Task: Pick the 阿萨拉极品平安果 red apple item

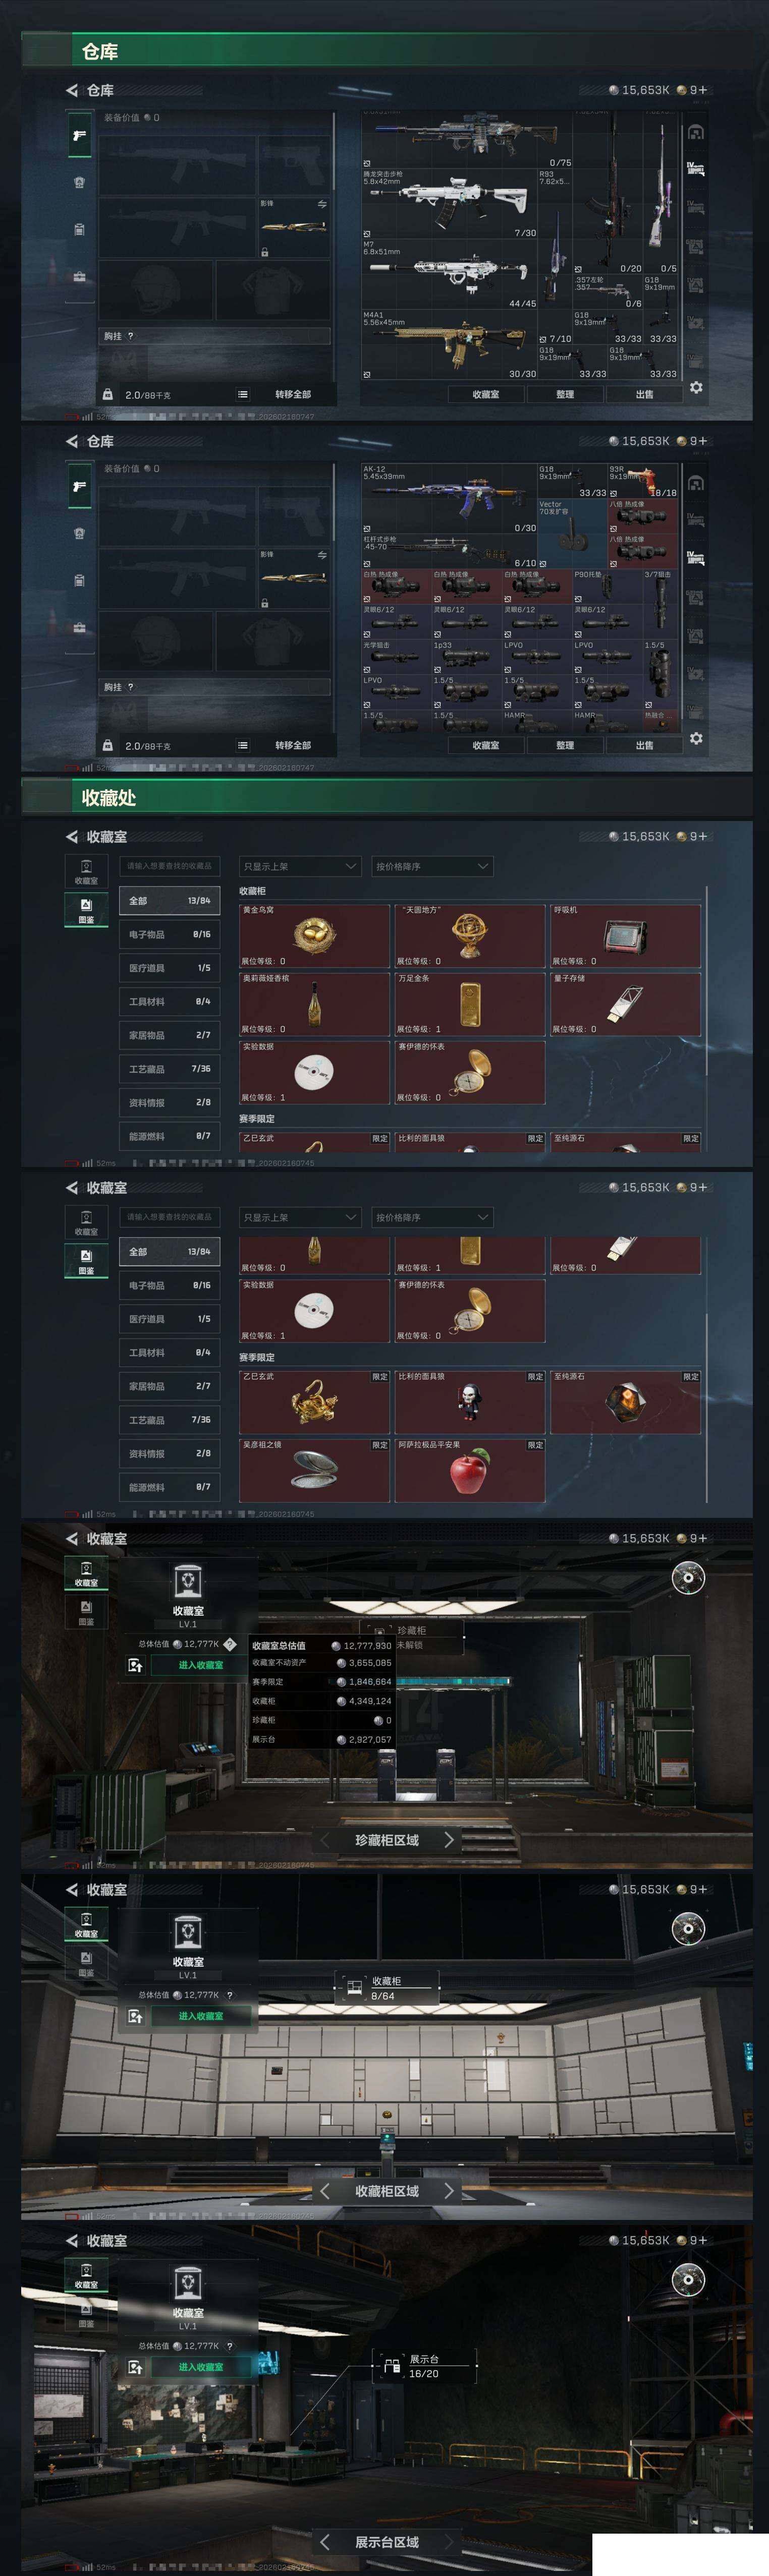Action: 470,1470
